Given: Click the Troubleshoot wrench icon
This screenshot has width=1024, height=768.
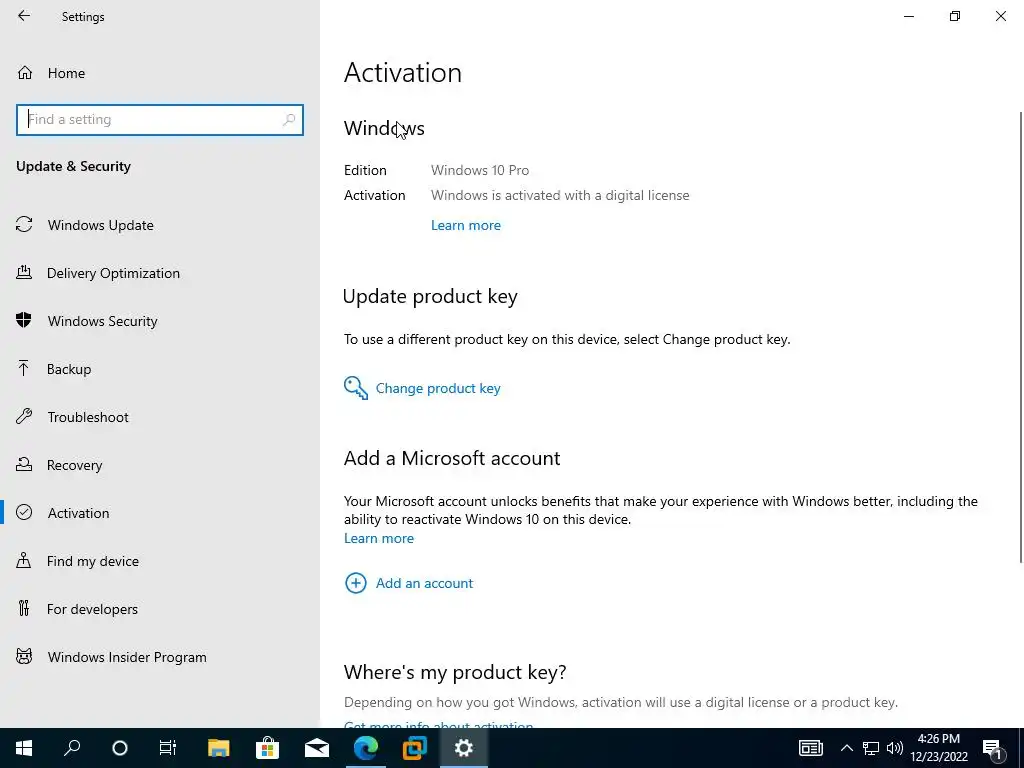Looking at the screenshot, I should tap(24, 416).
